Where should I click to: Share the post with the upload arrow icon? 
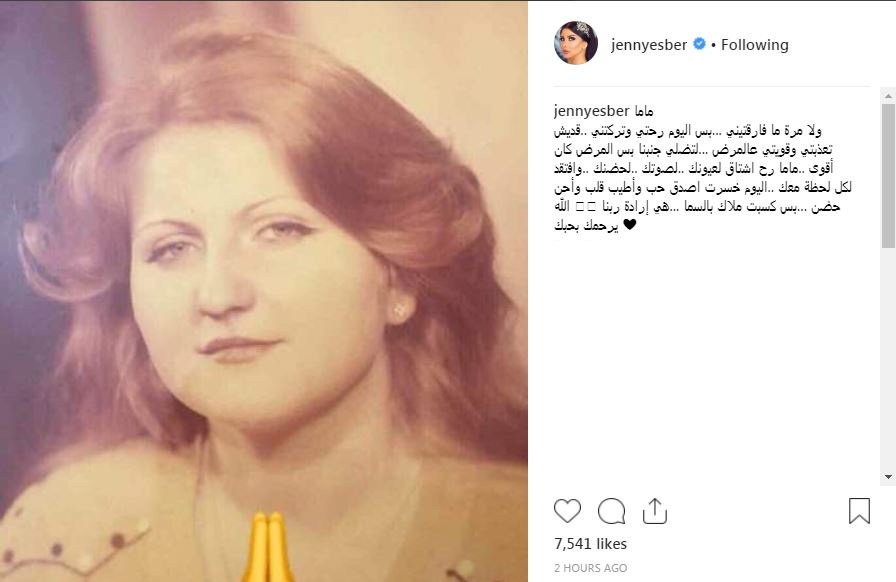click(655, 511)
